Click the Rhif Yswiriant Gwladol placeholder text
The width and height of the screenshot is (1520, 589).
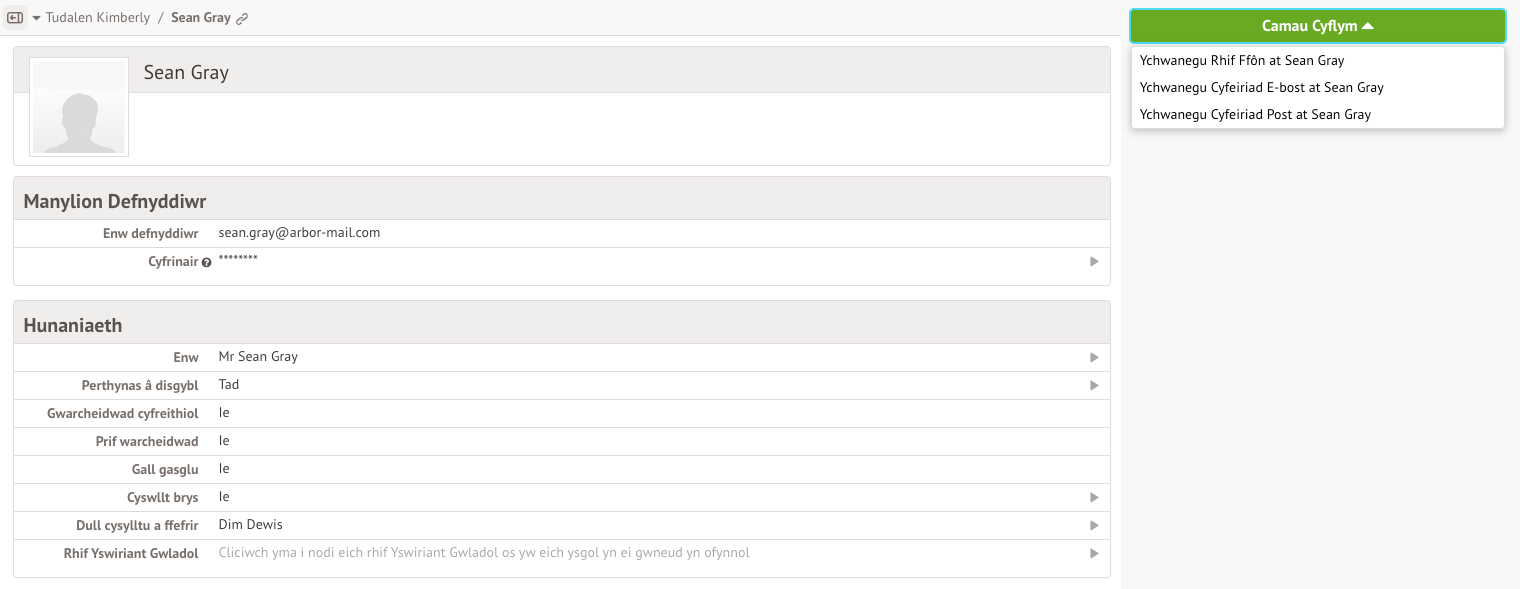pos(484,553)
